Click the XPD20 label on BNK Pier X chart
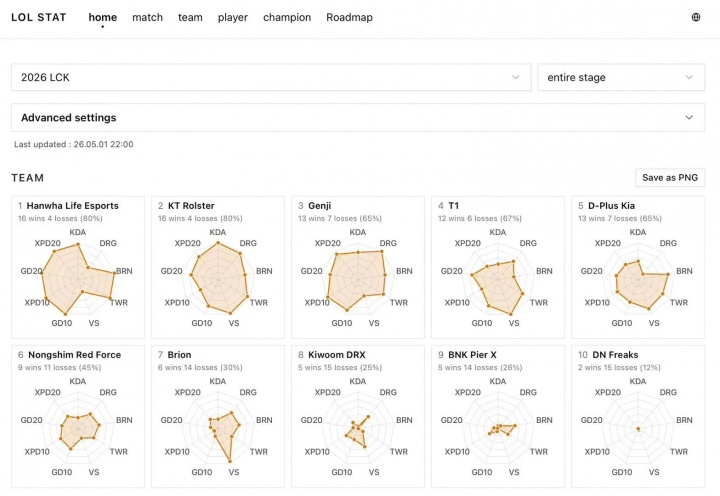 [467, 392]
